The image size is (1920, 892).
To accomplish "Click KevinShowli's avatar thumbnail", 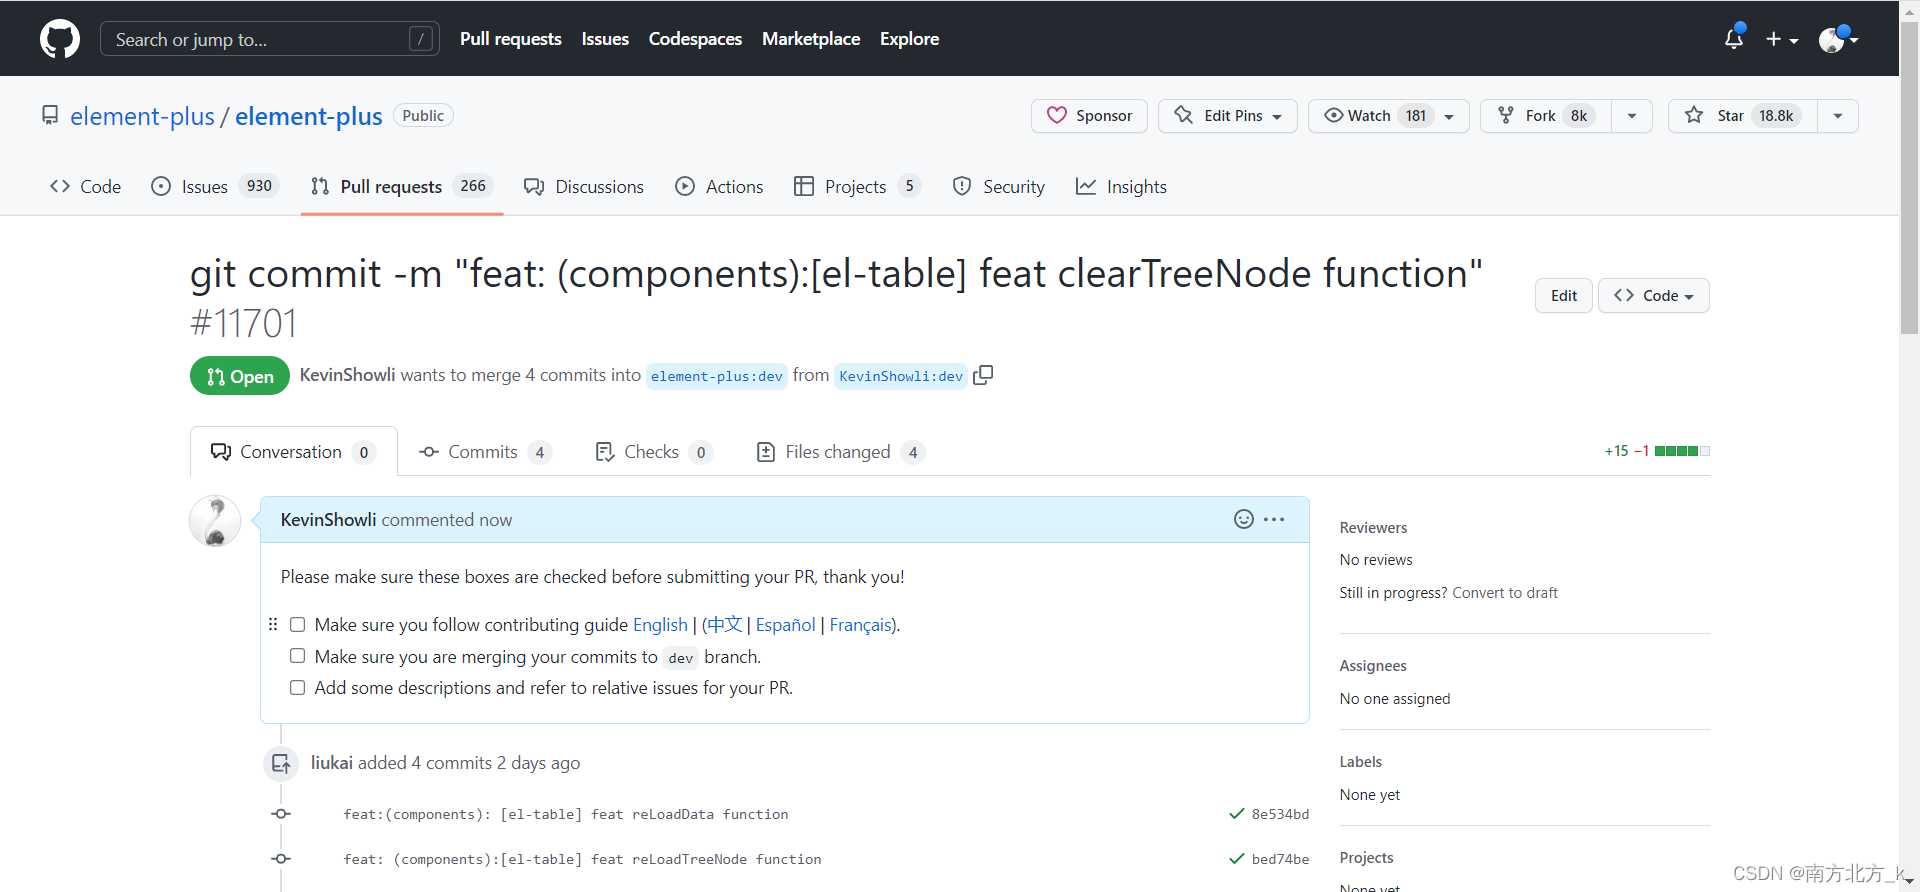I will tap(215, 521).
